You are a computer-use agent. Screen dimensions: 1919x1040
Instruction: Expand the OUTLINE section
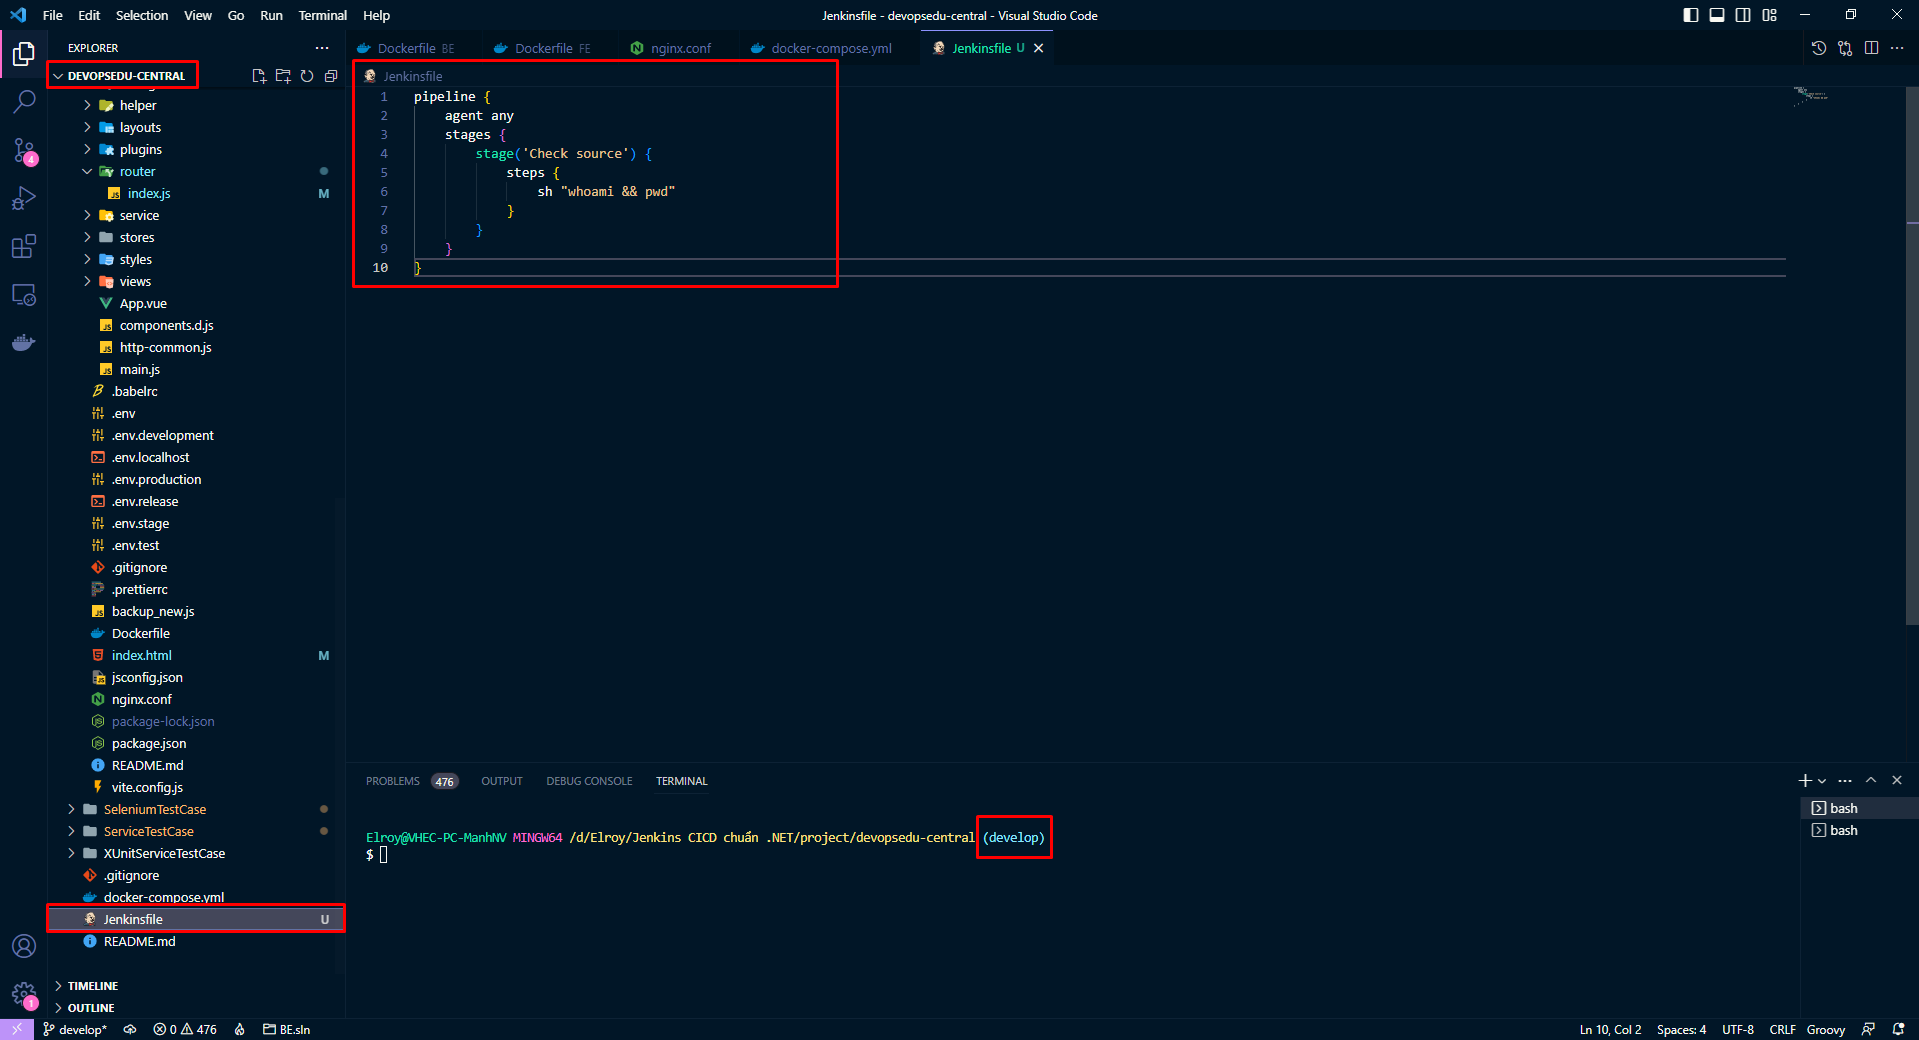click(91, 1008)
